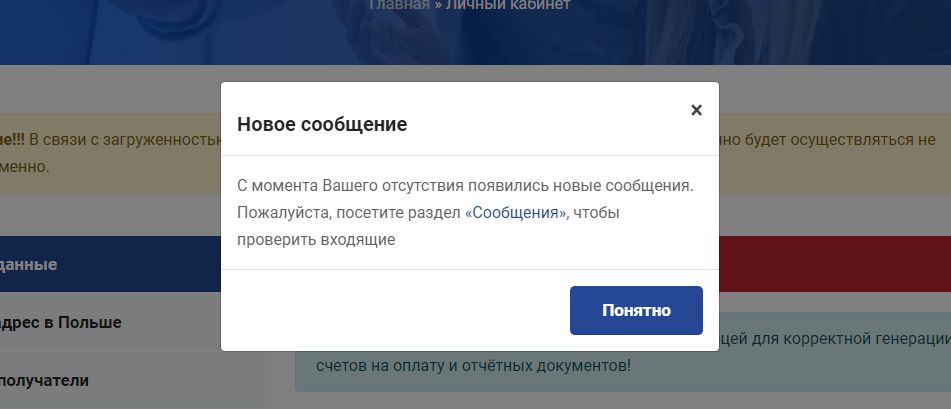
Task: Select the blue «данные» sidebar tab
Action: tap(28, 264)
